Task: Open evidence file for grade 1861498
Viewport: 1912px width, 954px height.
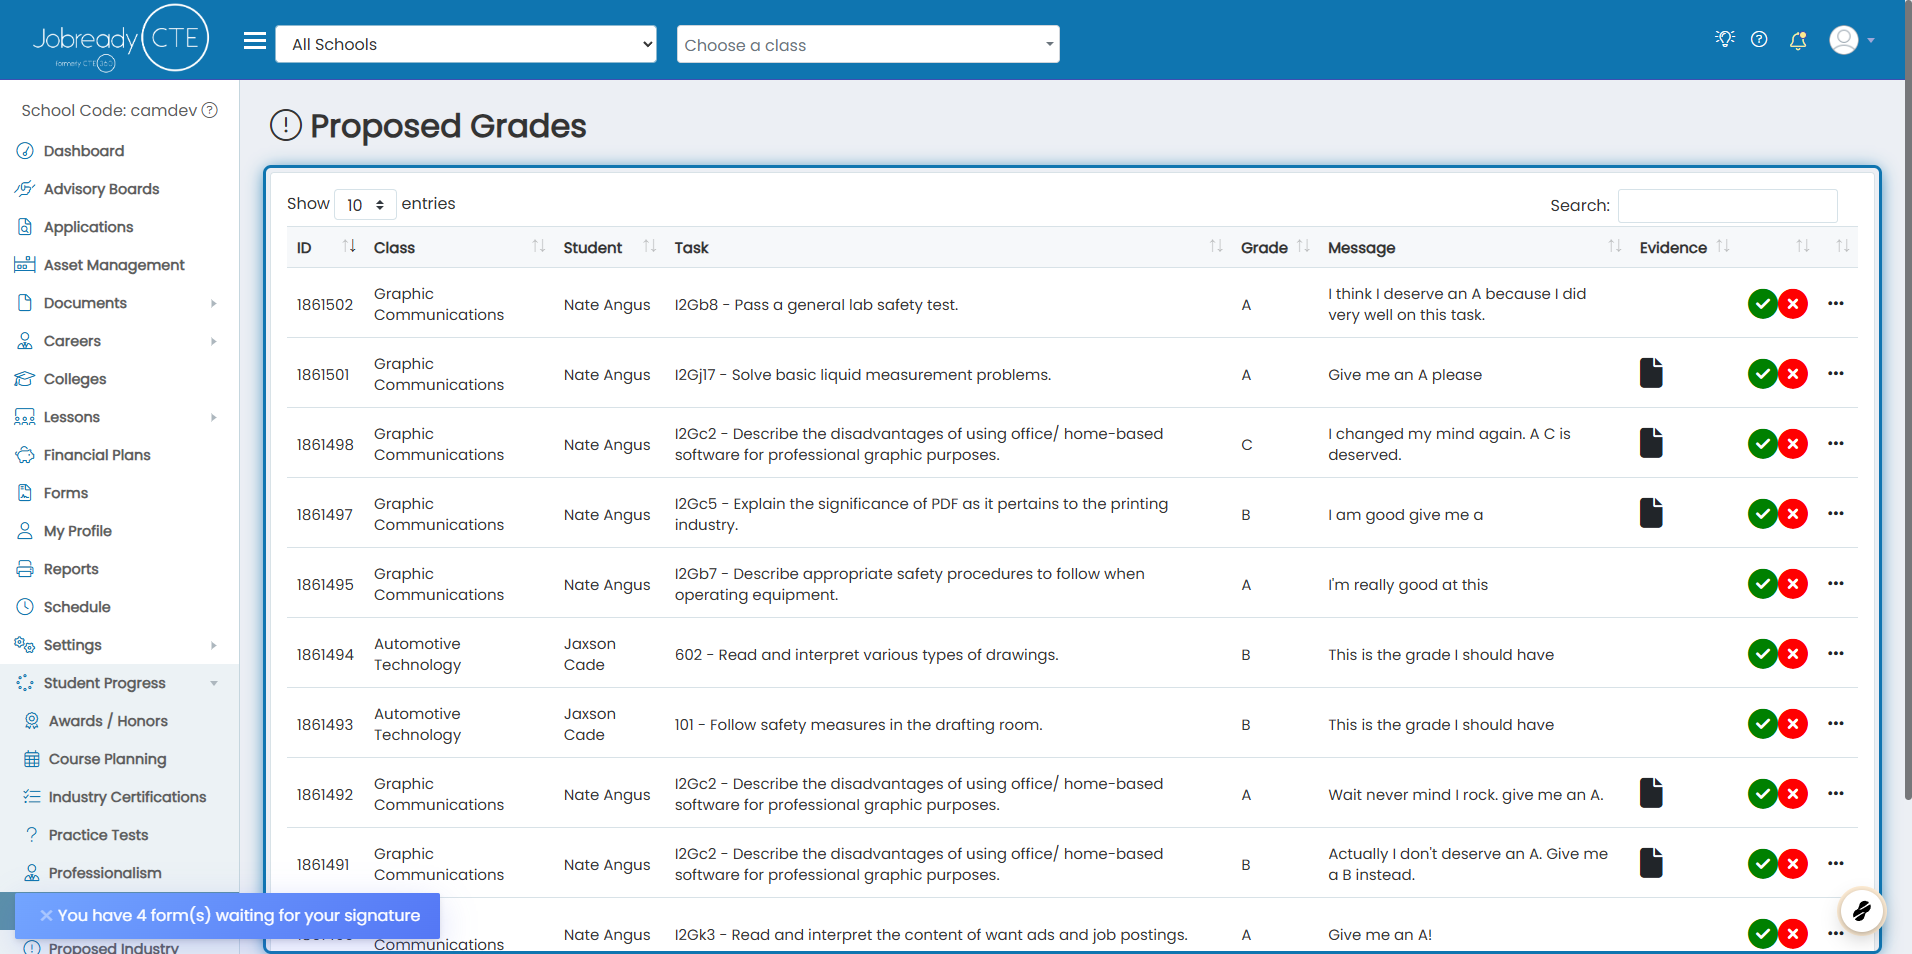Action: tap(1651, 443)
